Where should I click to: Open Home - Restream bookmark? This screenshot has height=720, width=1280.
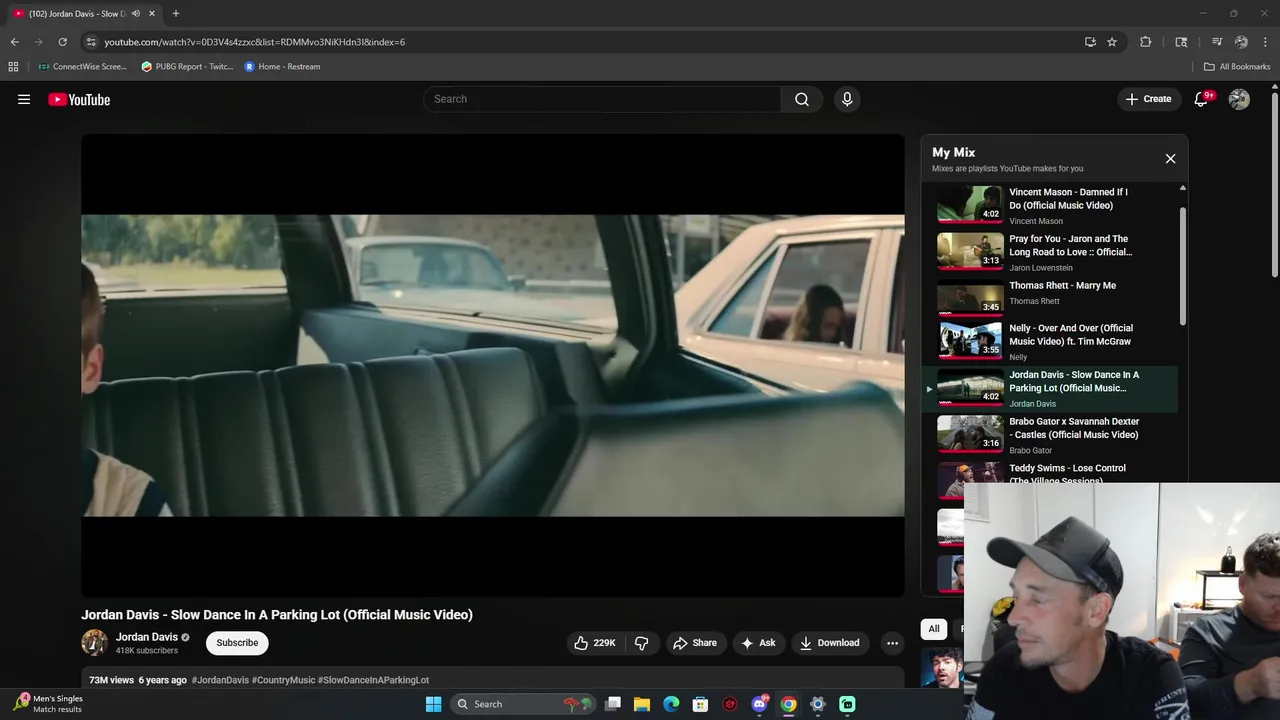(x=282, y=67)
